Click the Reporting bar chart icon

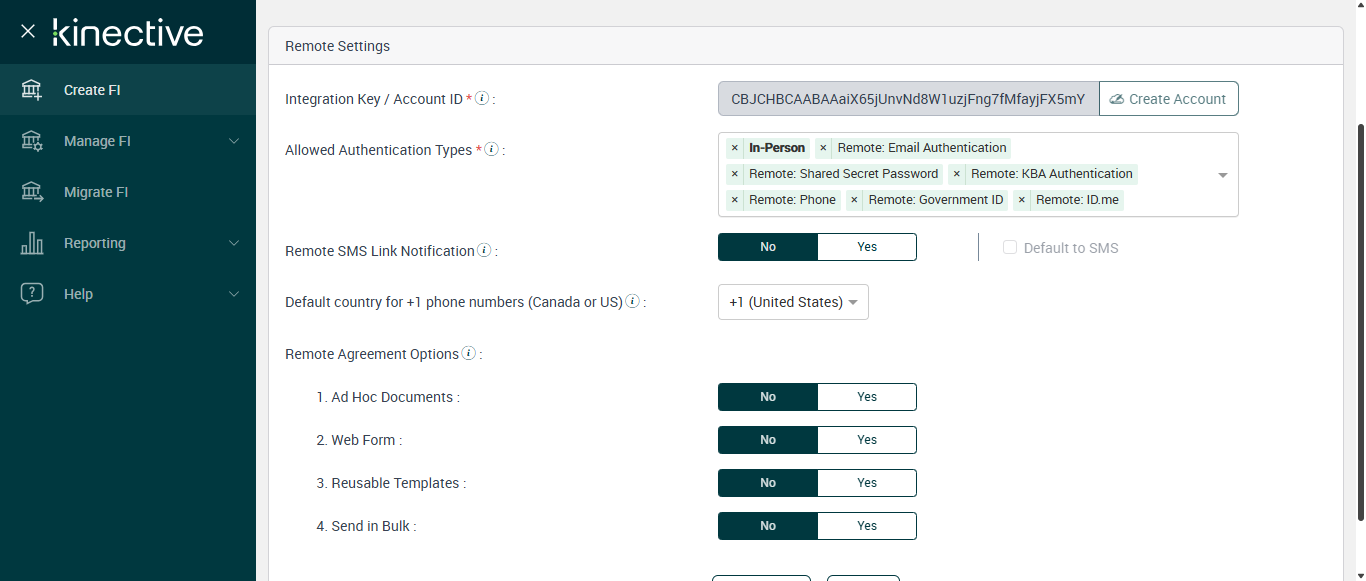pos(32,243)
